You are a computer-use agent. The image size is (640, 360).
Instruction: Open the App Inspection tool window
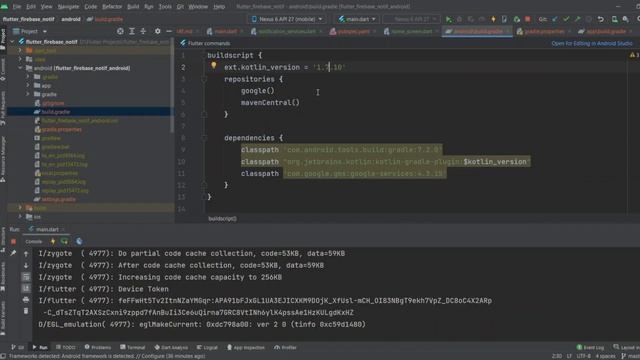point(246,348)
